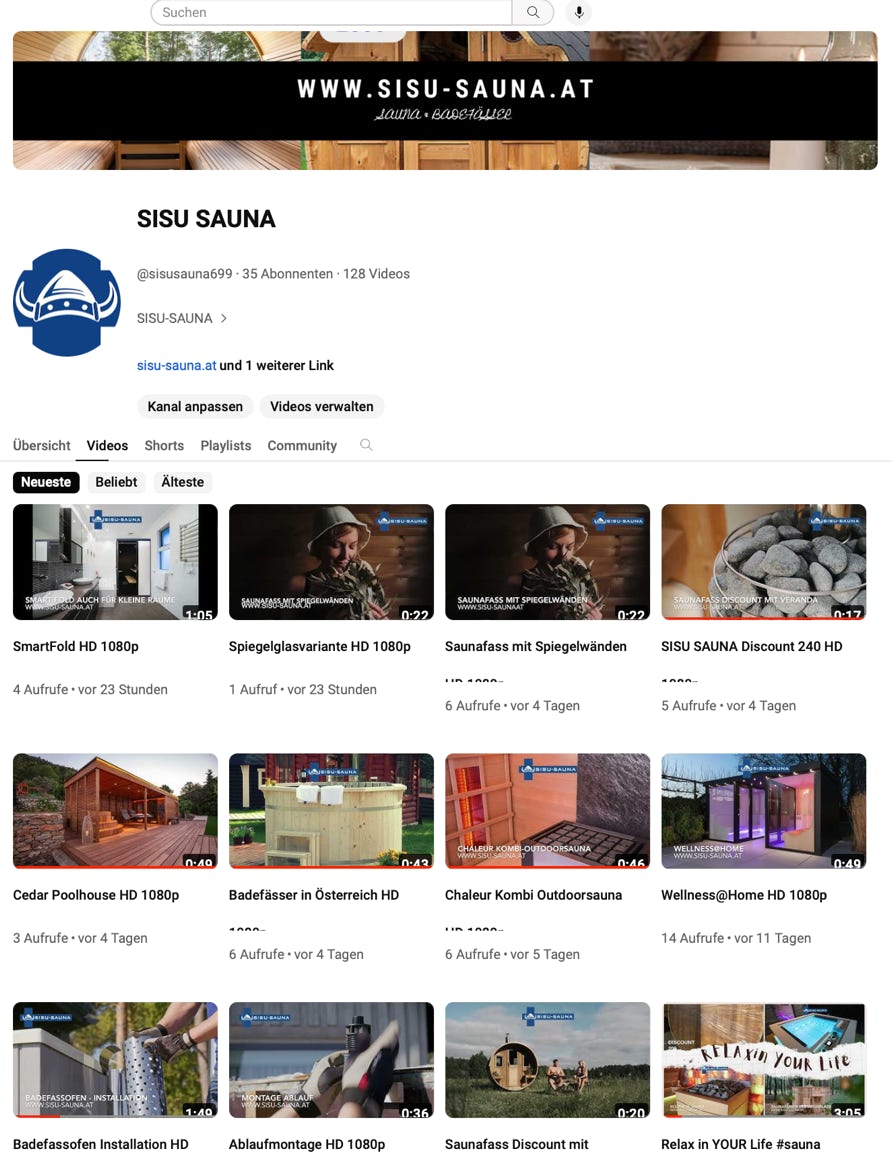Expand the SISU-SAUNA channel description chevron

click(x=224, y=318)
